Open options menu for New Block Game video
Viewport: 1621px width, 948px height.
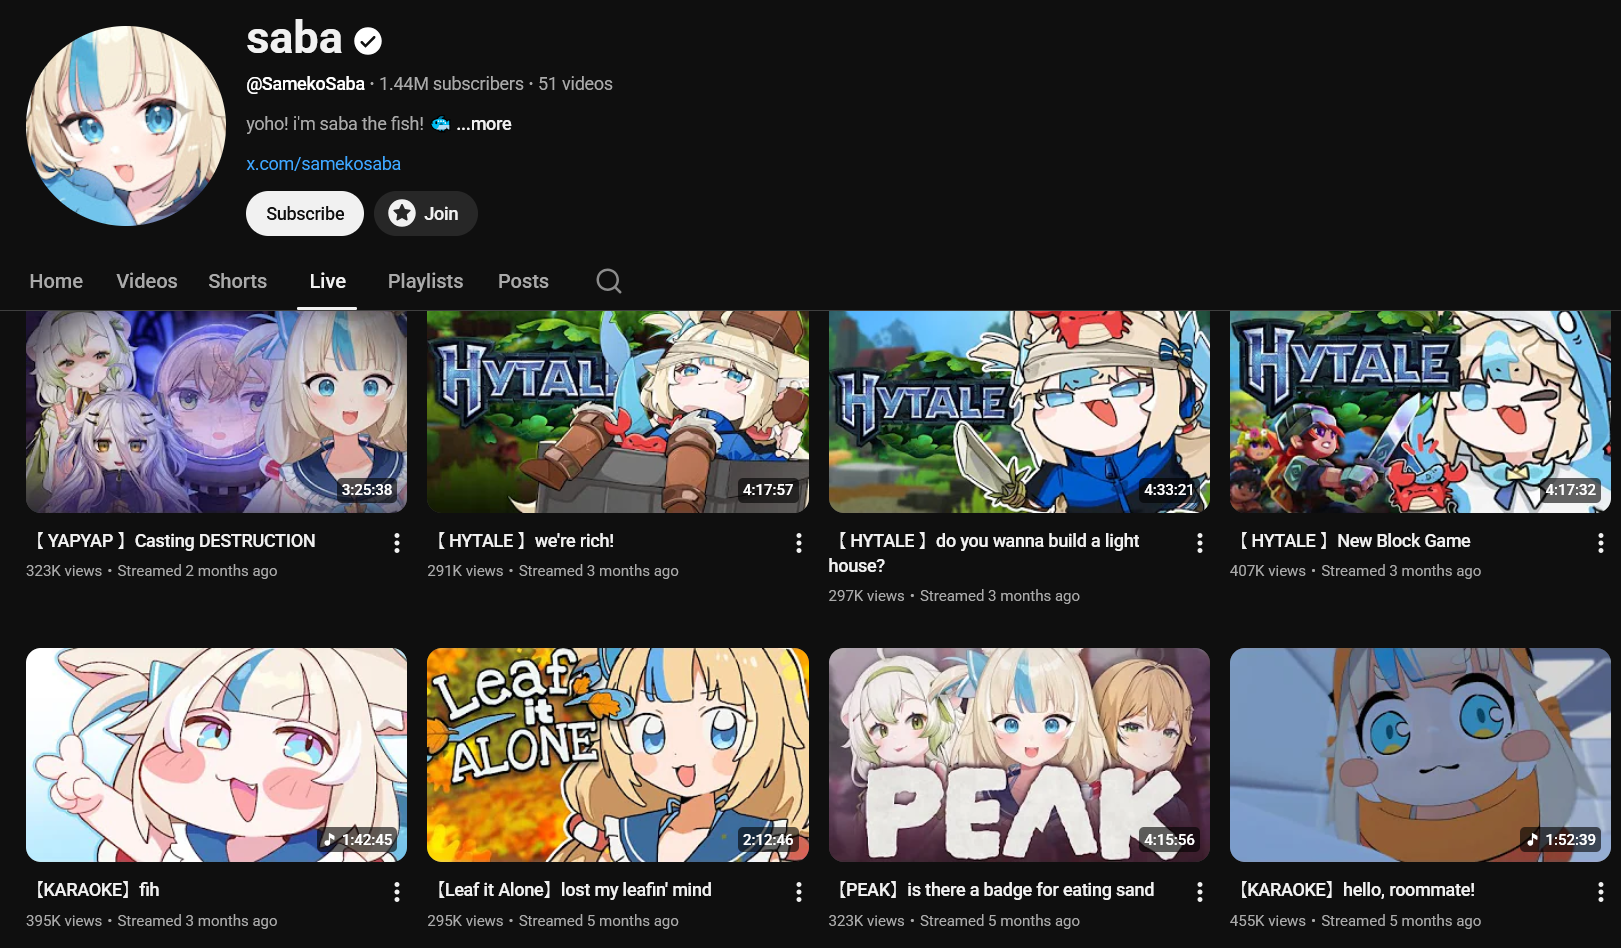1601,543
